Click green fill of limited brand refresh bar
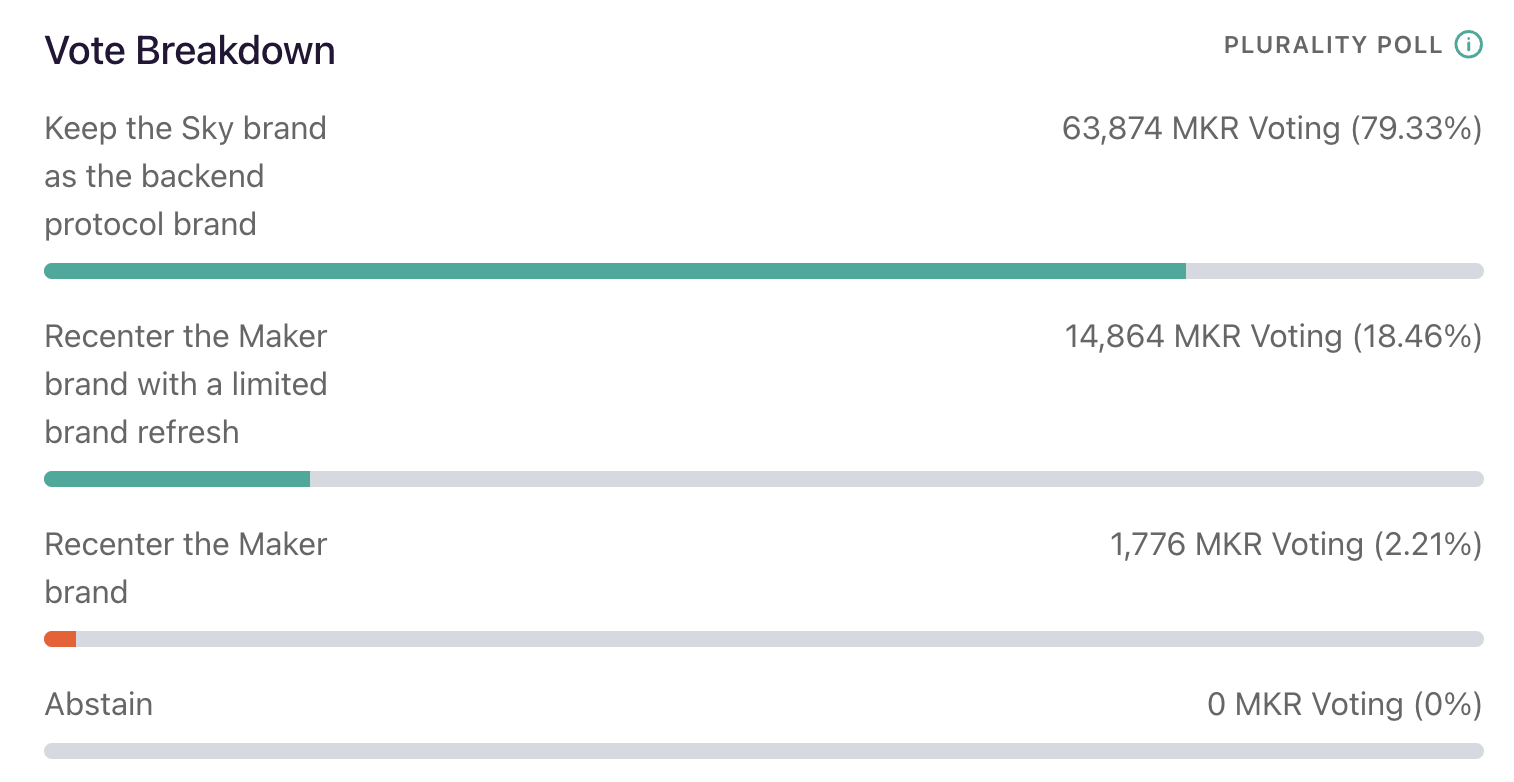This screenshot has width=1514, height=782. pyautogui.click(x=177, y=479)
